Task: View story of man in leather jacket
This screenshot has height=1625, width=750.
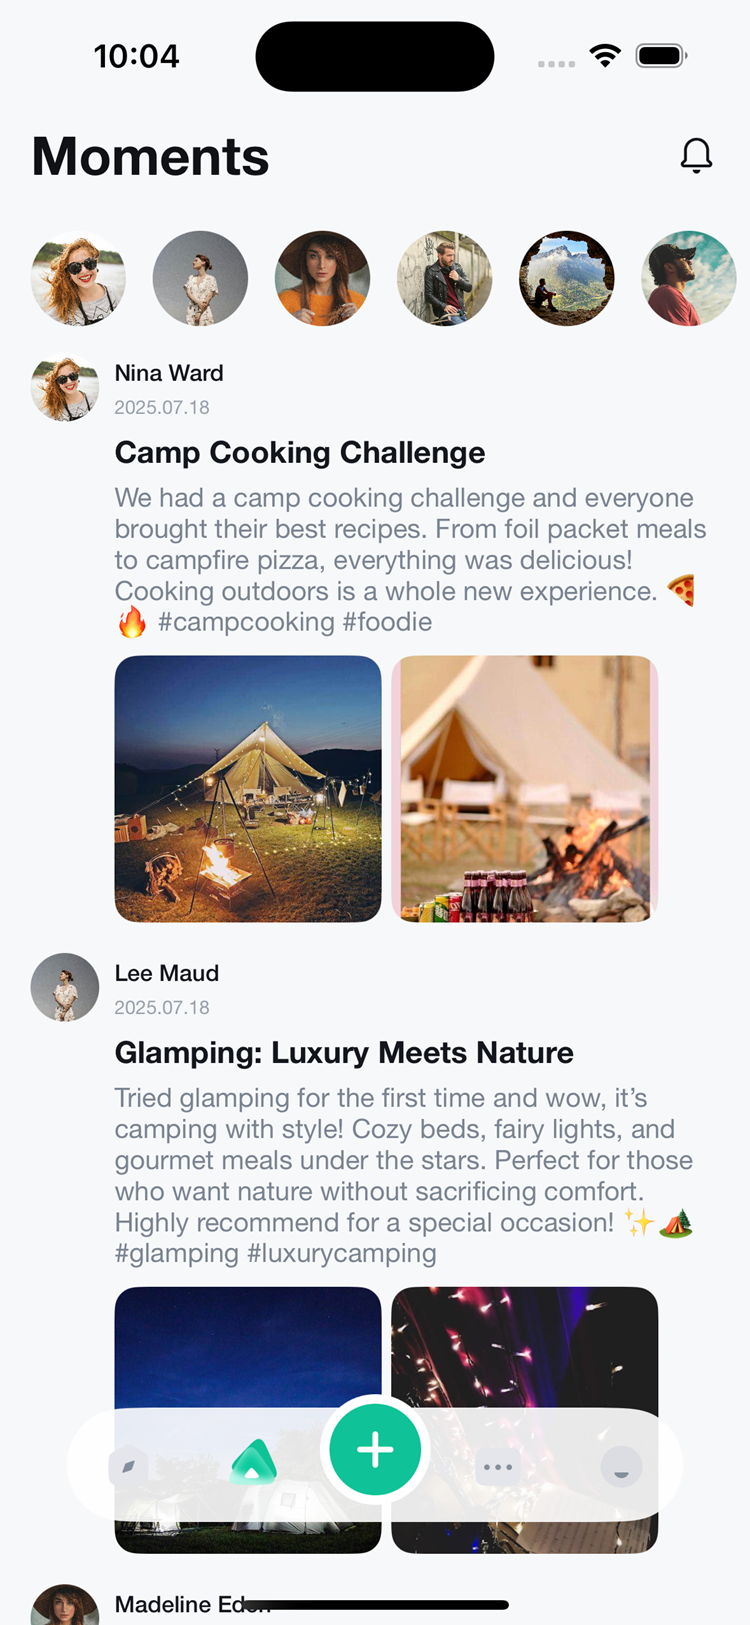Action: click(444, 279)
